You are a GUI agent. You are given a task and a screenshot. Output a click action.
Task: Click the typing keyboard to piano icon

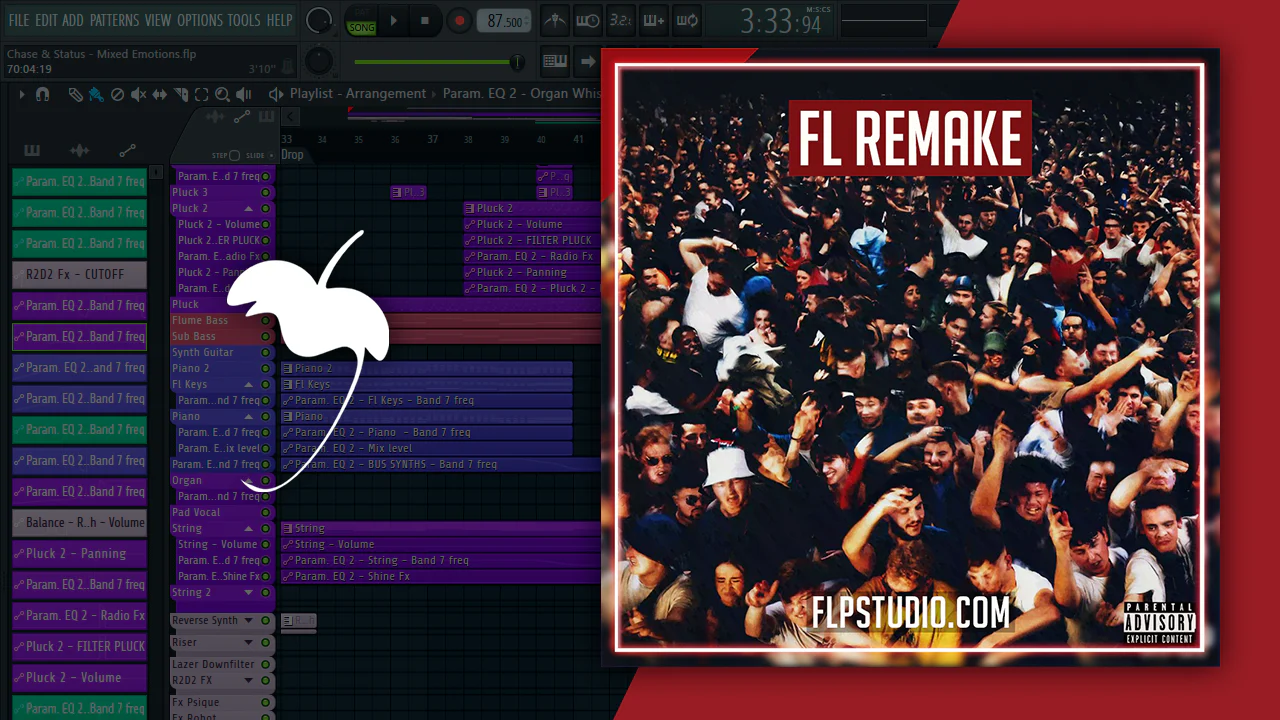555,61
